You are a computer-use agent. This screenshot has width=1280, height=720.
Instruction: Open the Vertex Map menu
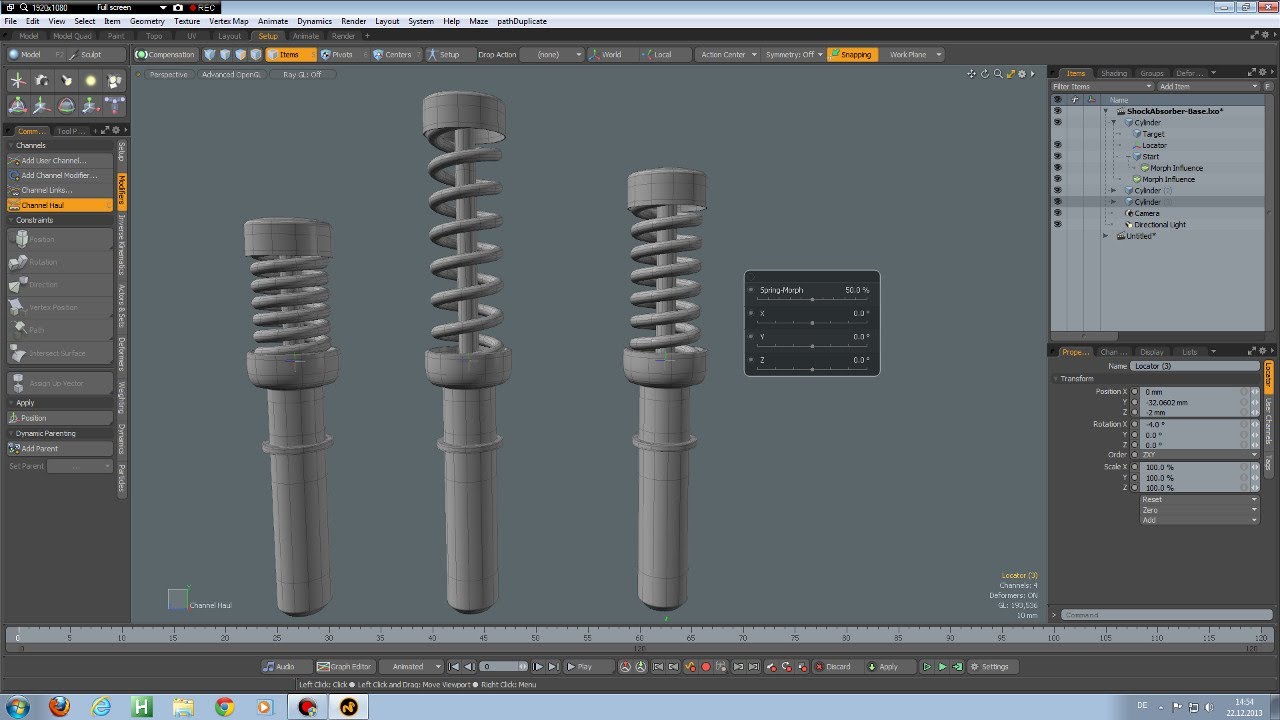(x=229, y=21)
